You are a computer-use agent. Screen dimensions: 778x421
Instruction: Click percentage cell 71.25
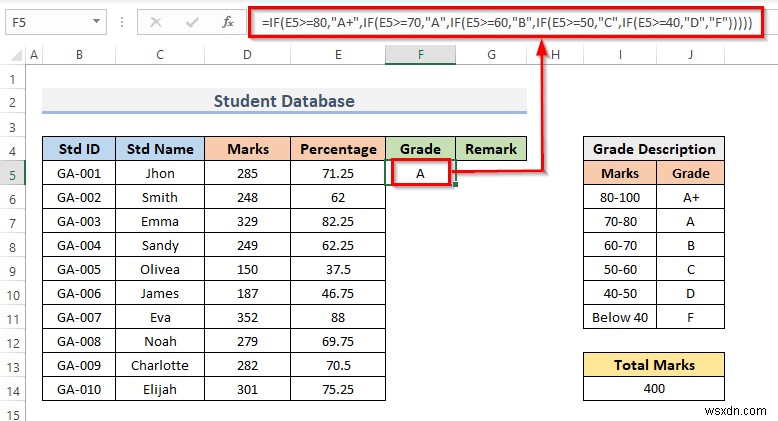[x=338, y=173]
